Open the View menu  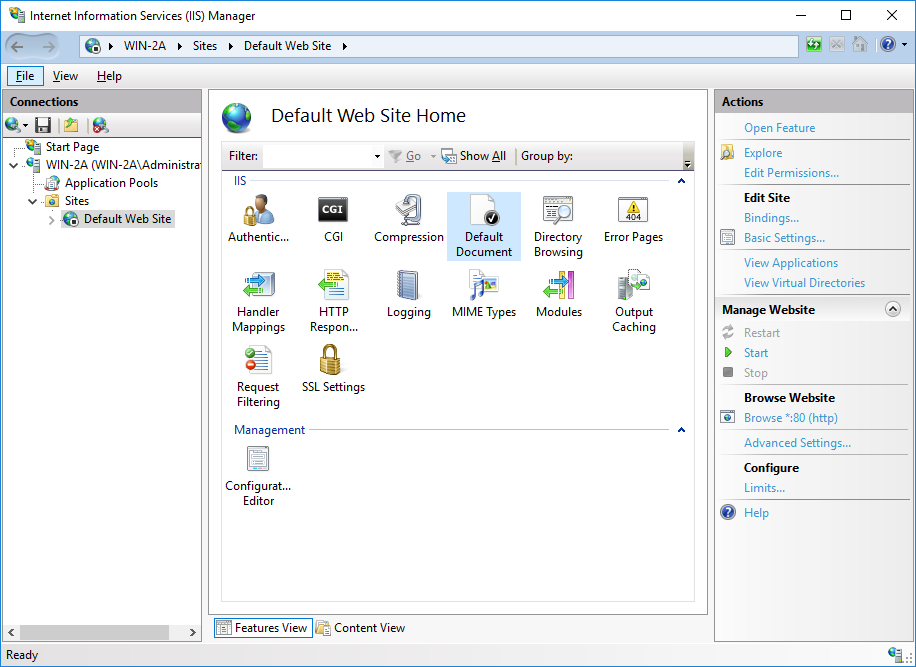click(65, 76)
